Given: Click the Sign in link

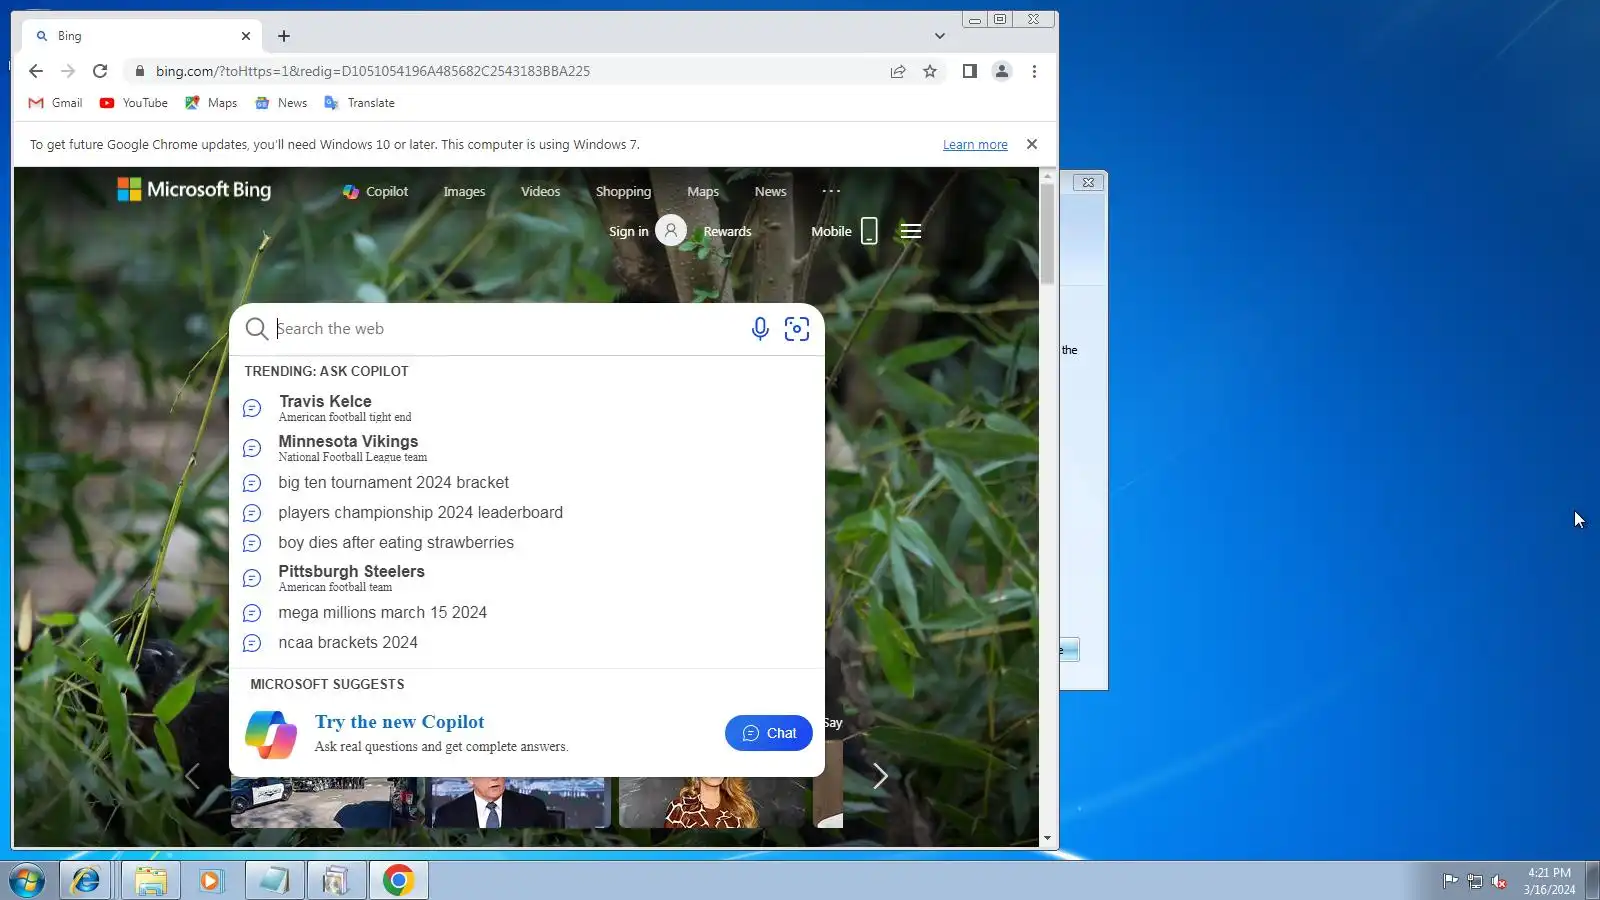Looking at the screenshot, I should point(629,231).
